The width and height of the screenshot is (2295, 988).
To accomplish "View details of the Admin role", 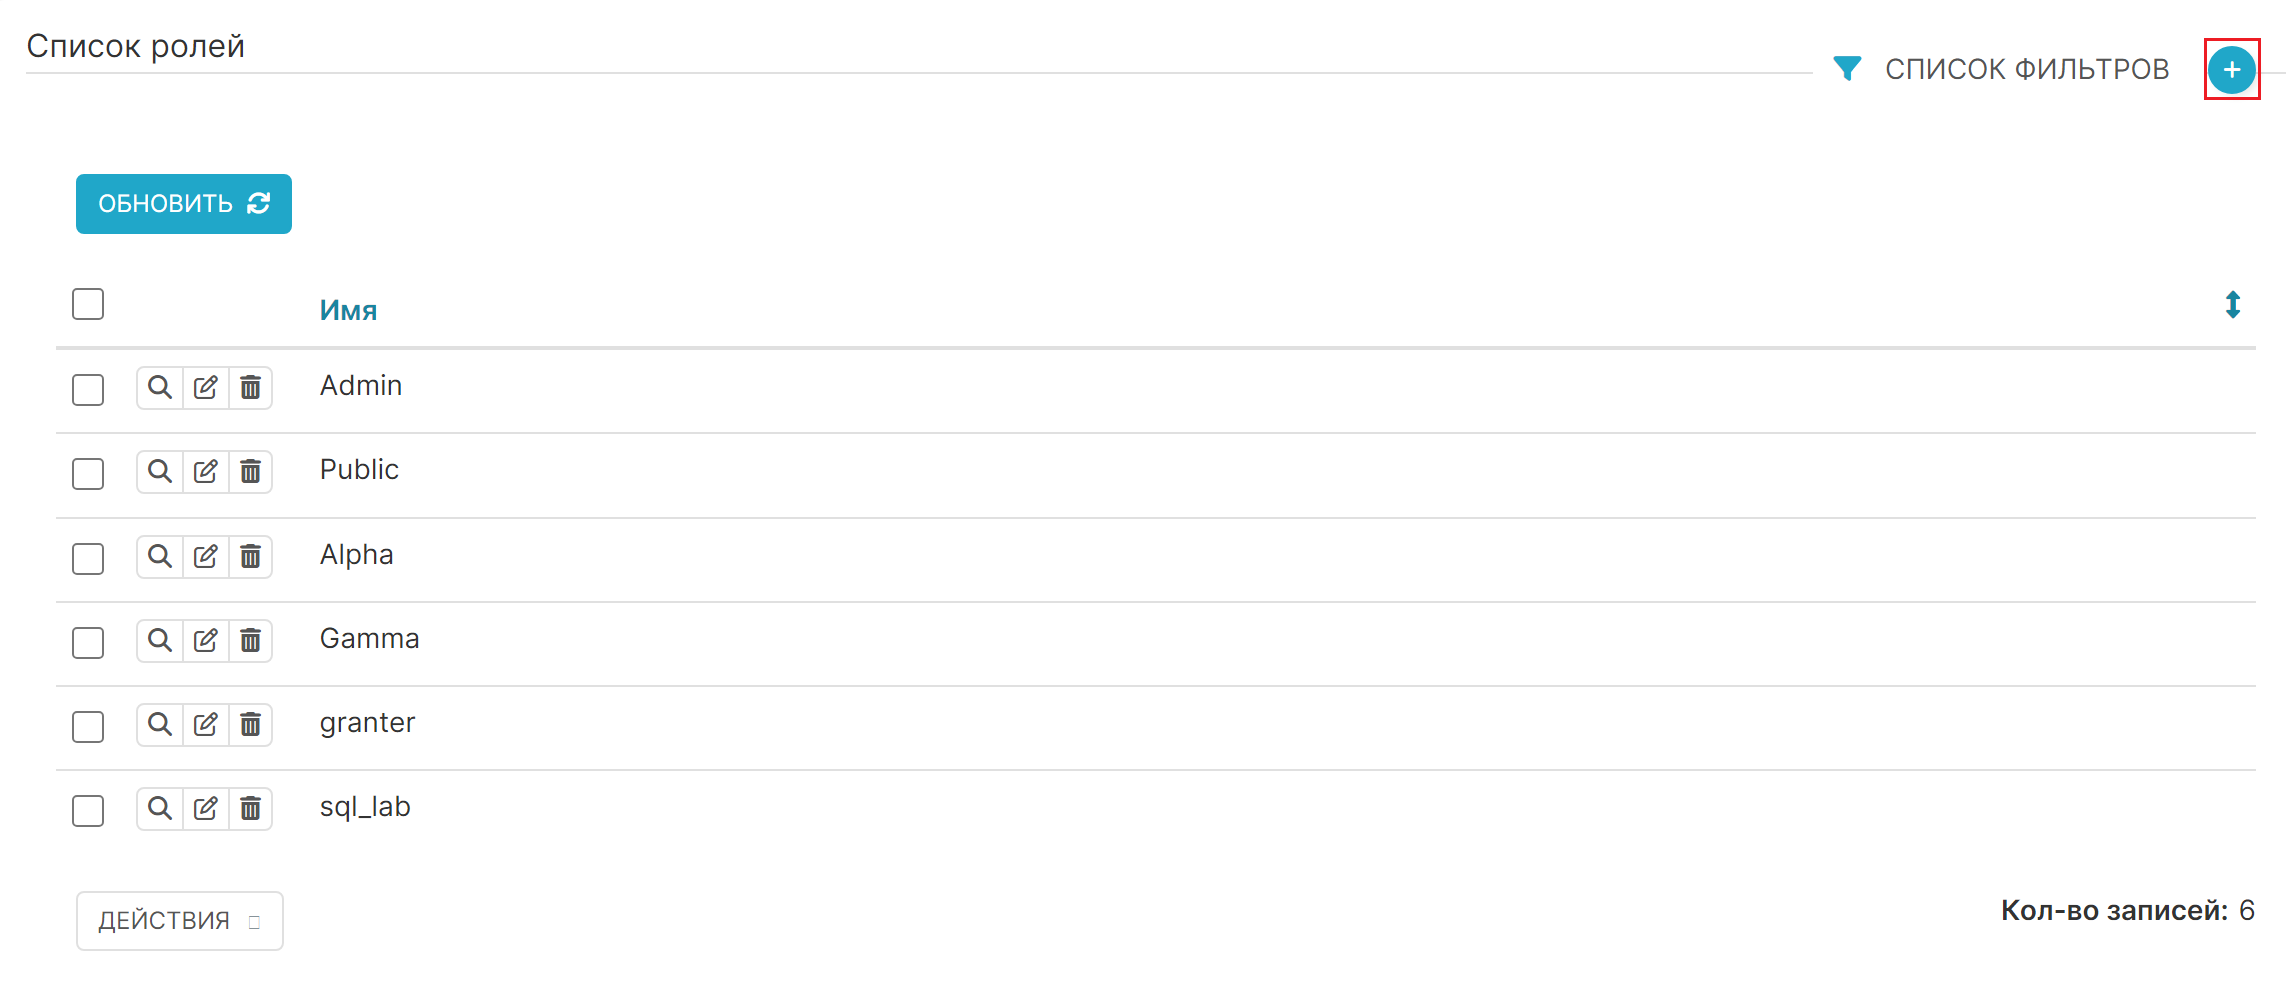I will click(160, 387).
